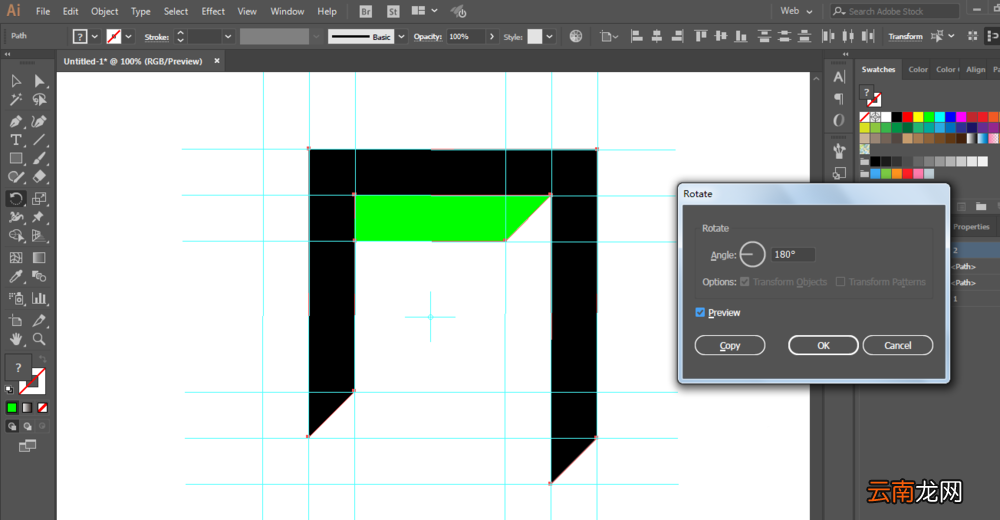
Task: Click Copy in the Rotate dialog
Action: 730,345
